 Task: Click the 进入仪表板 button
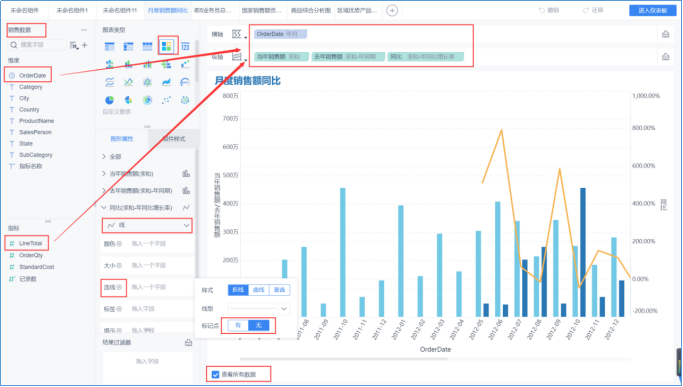(x=652, y=10)
